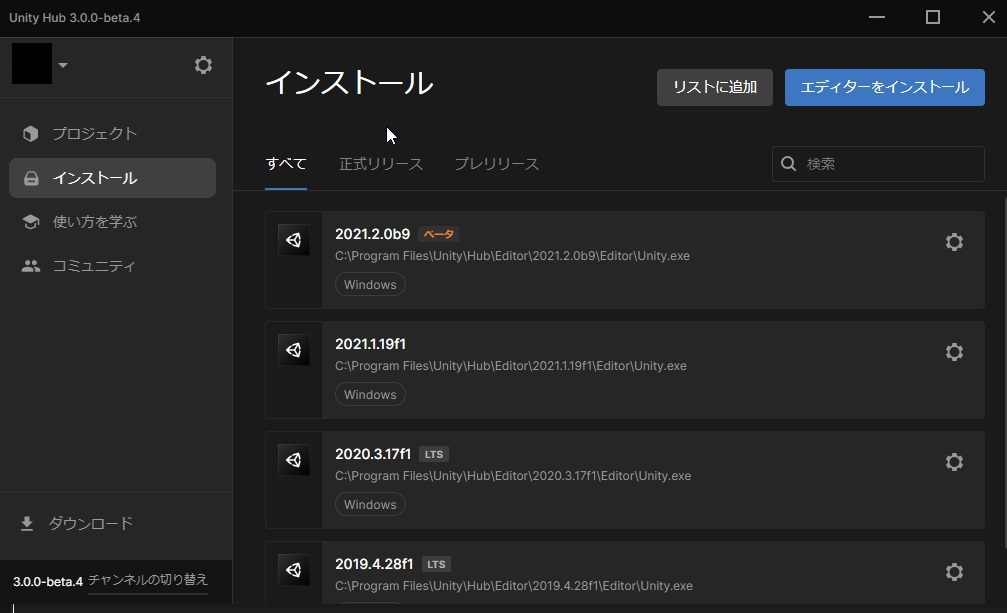Click the リストに追加 button
The image size is (1007, 613).
(x=715, y=87)
